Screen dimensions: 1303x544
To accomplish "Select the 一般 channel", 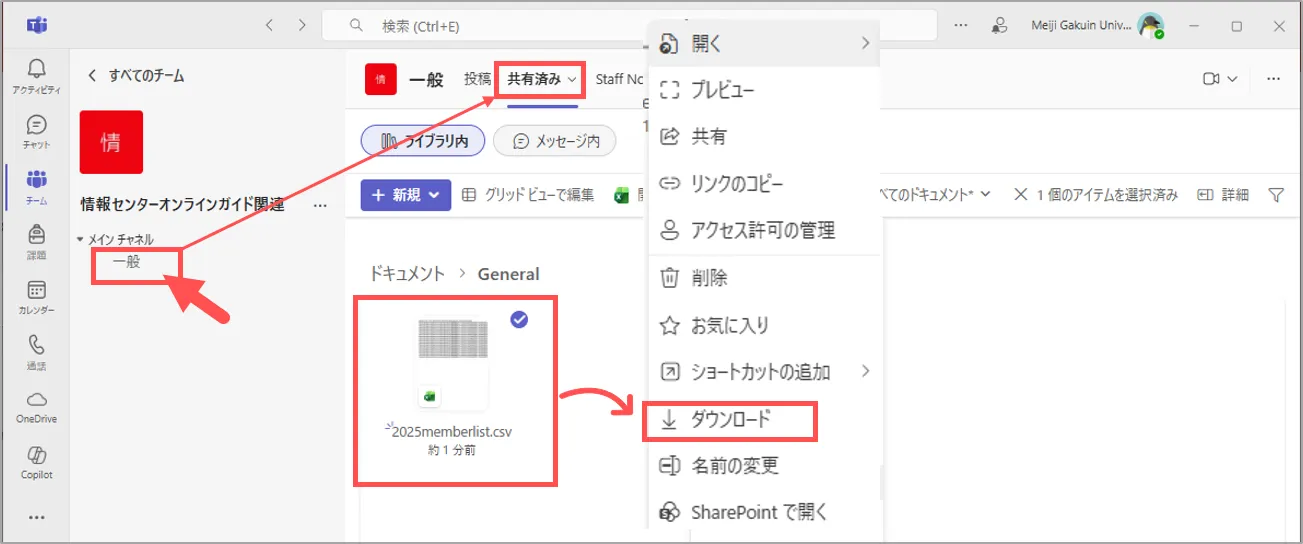I will point(126,263).
